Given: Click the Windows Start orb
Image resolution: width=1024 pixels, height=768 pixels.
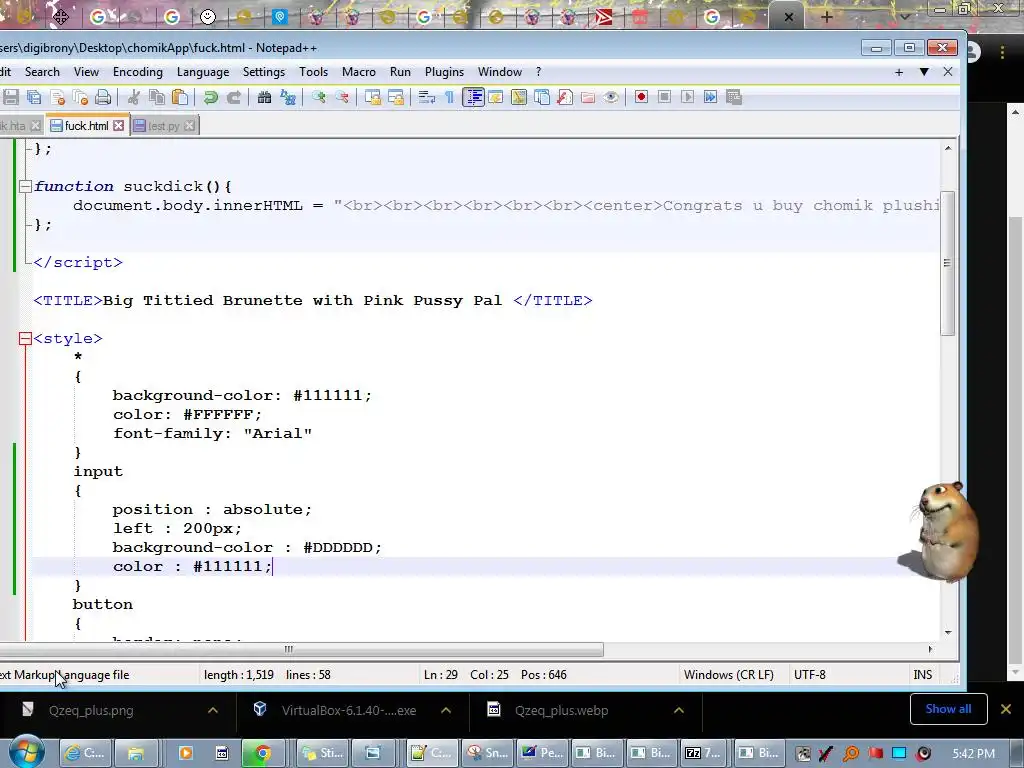Looking at the screenshot, I should 27,752.
